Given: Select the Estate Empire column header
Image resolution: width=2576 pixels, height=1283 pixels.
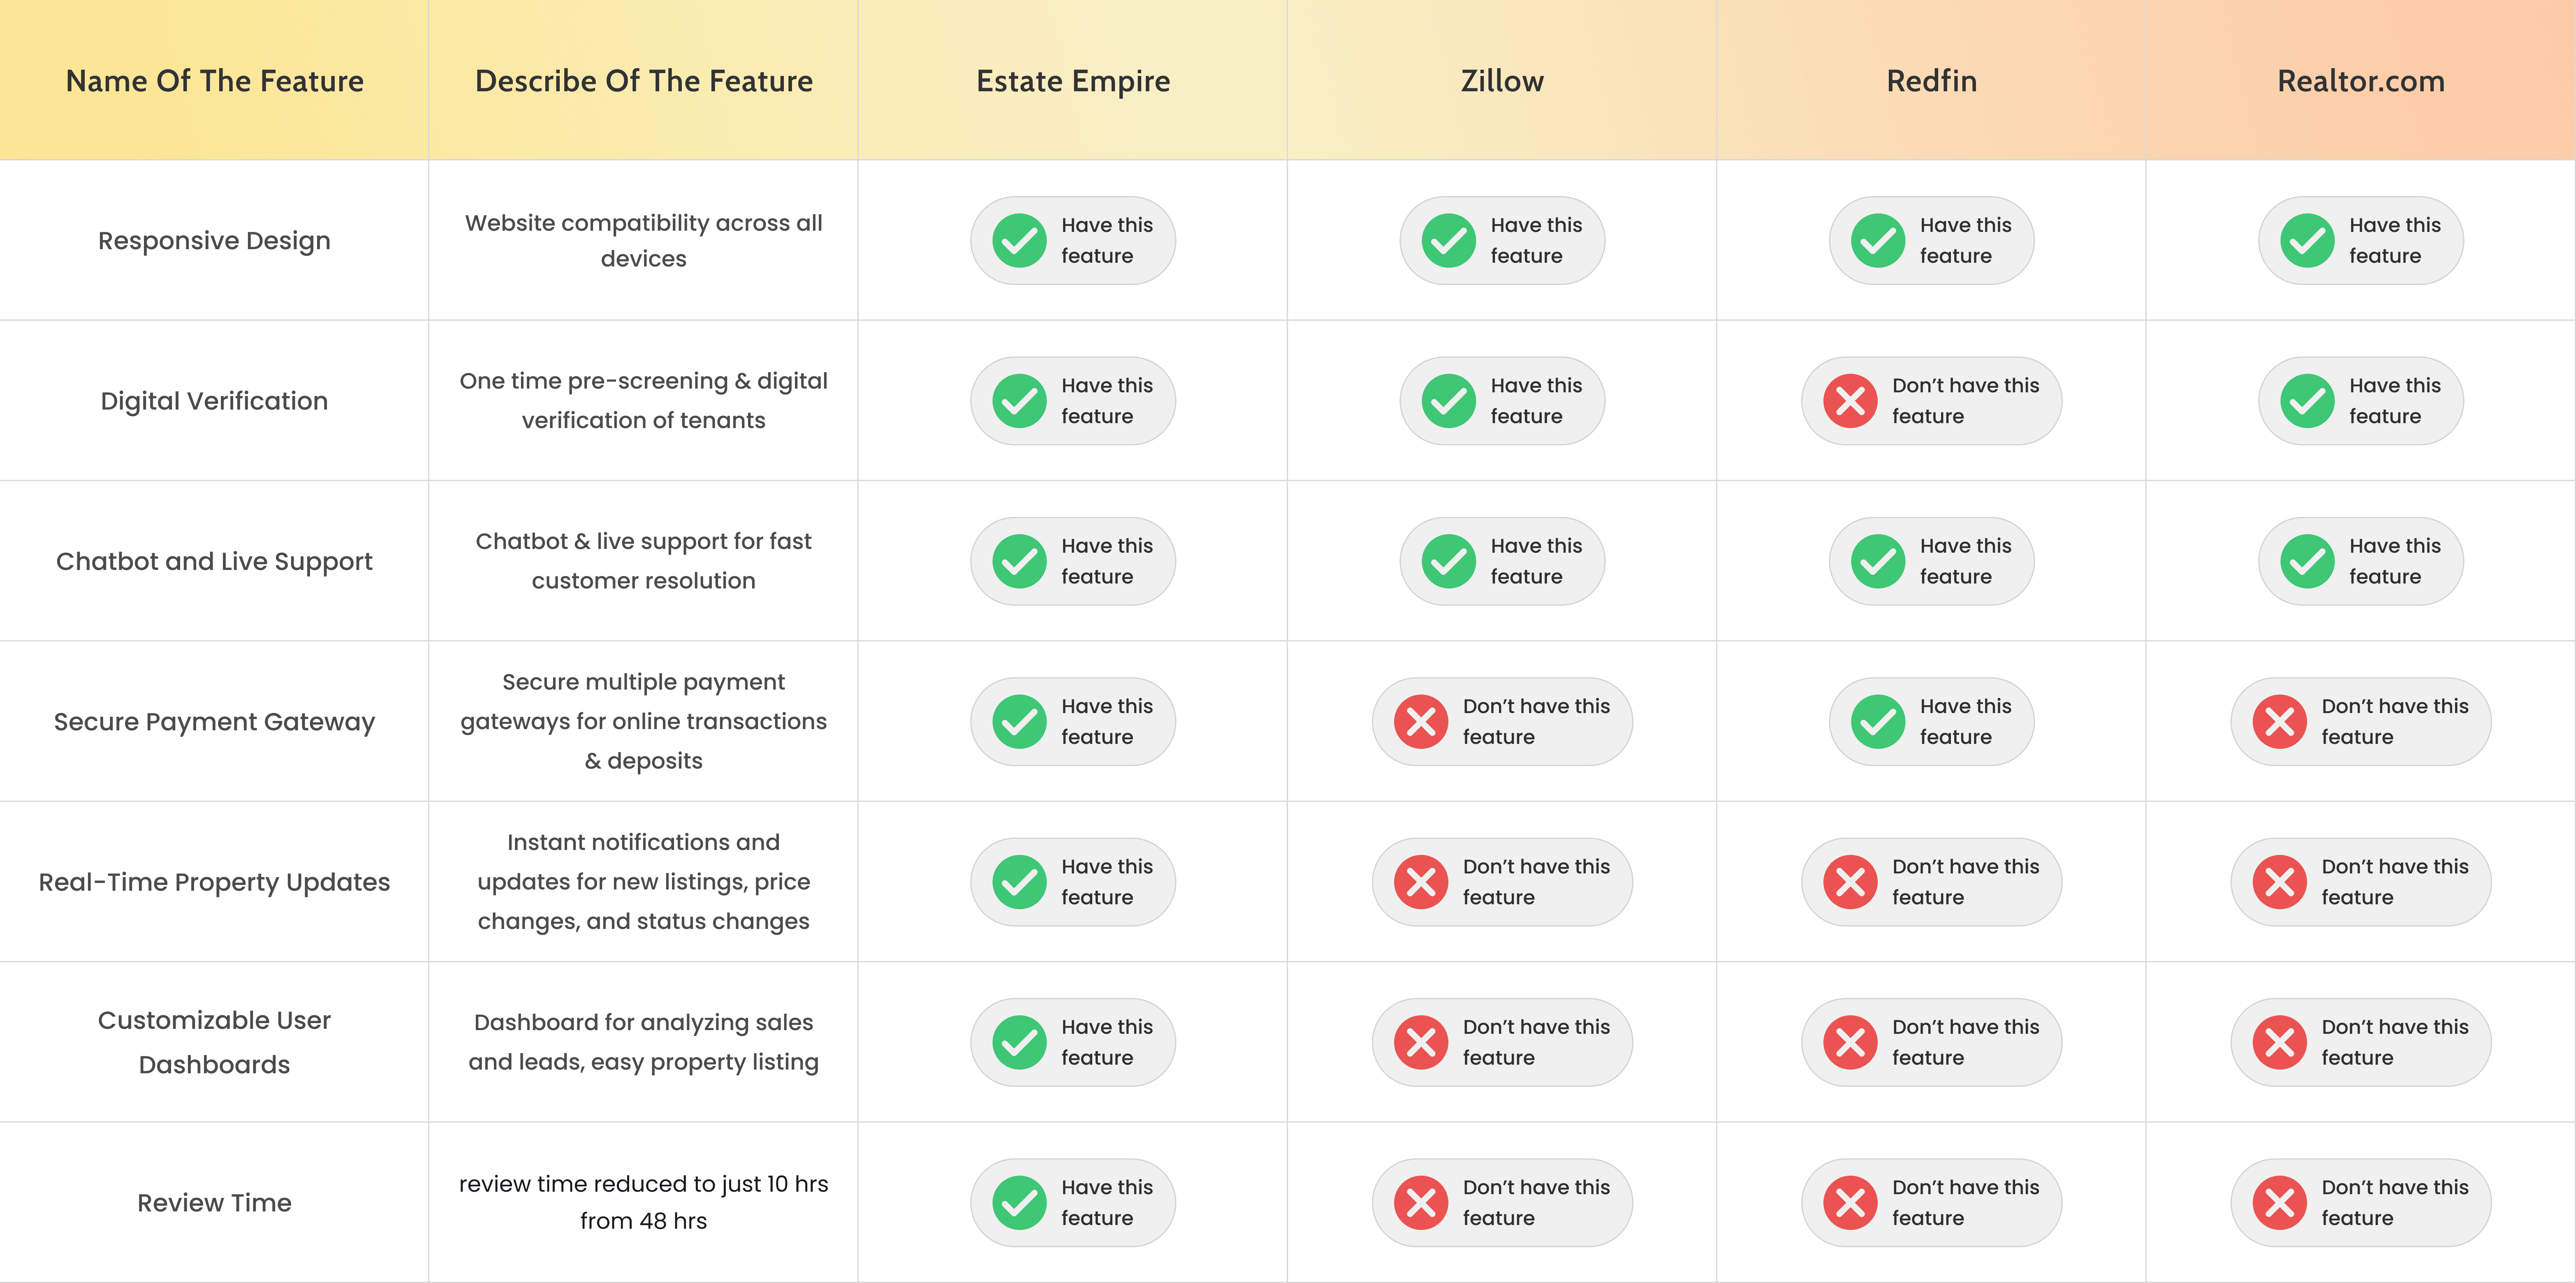Looking at the screenshot, I should pyautogui.click(x=1073, y=81).
